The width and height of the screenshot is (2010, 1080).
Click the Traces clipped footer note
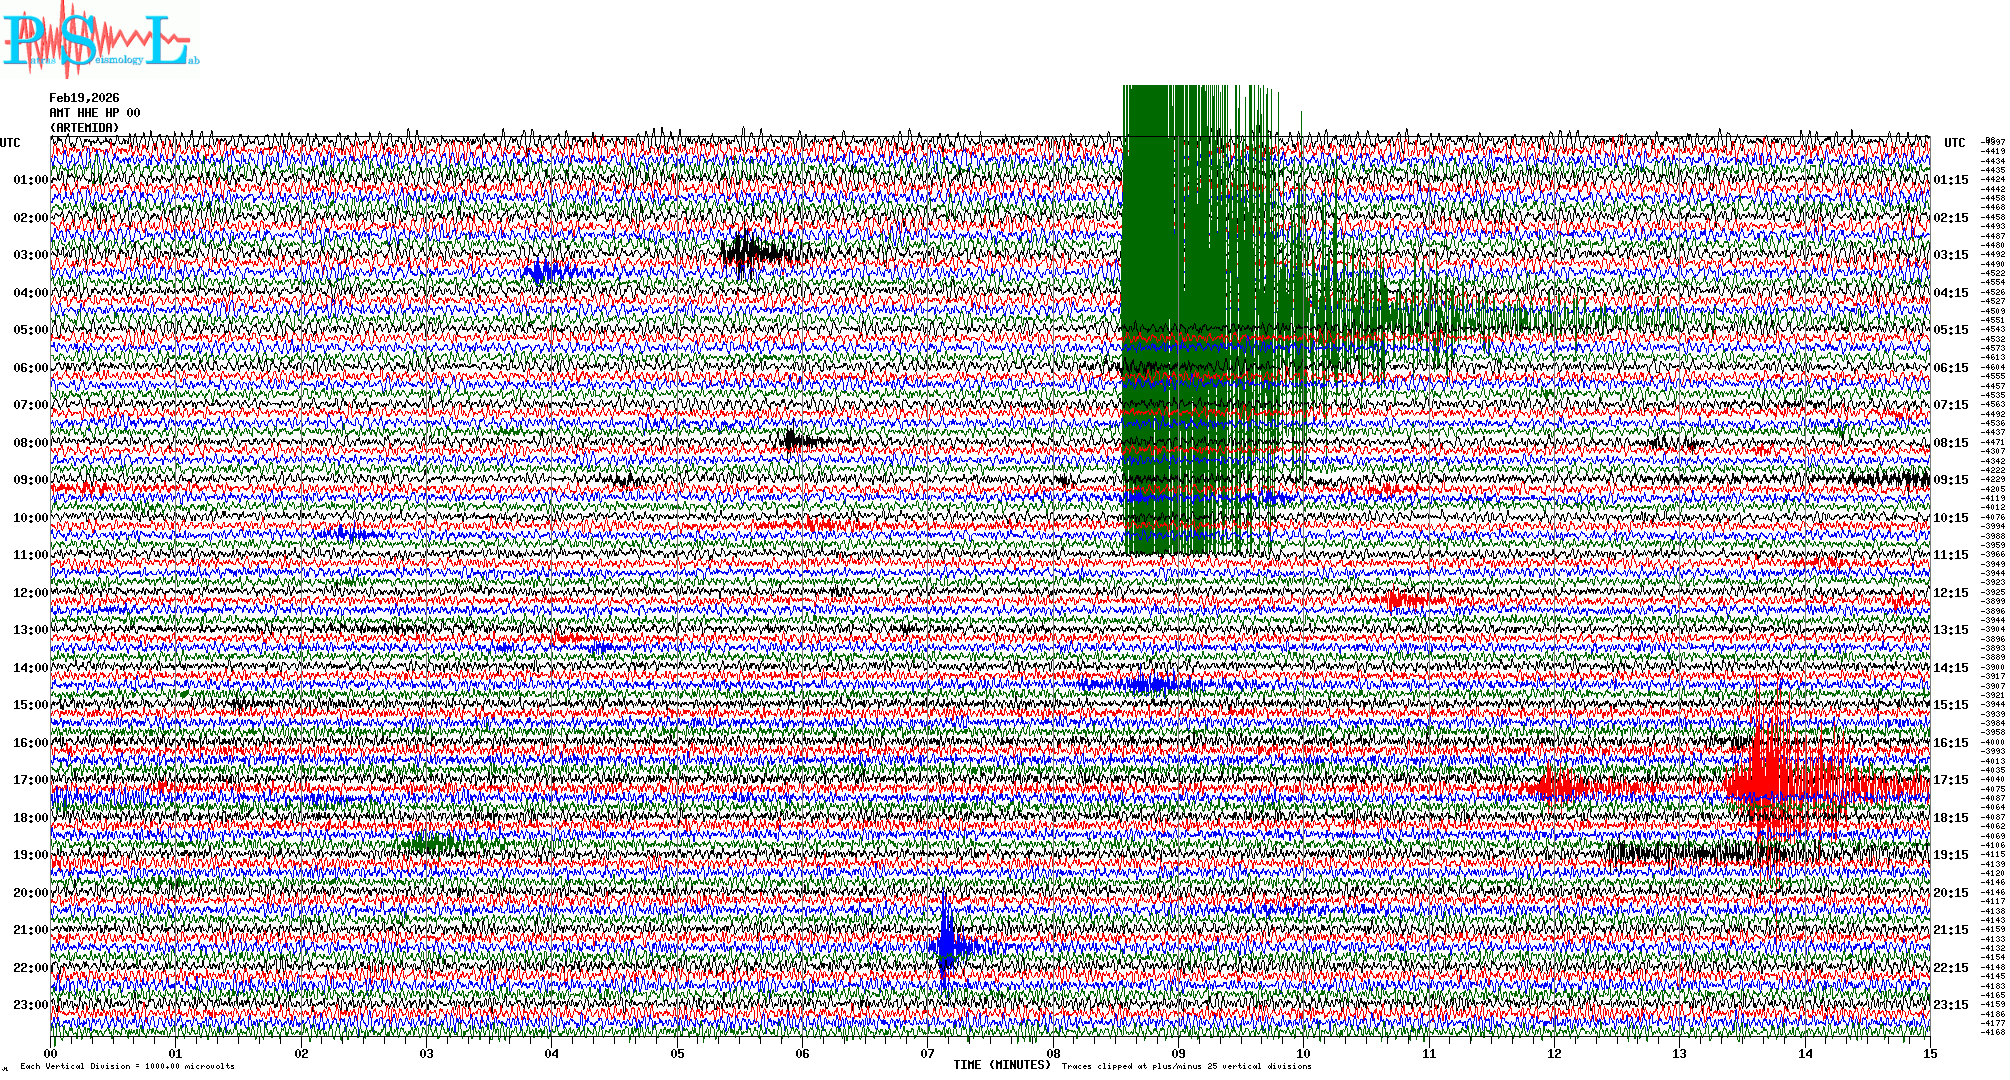[1186, 1067]
